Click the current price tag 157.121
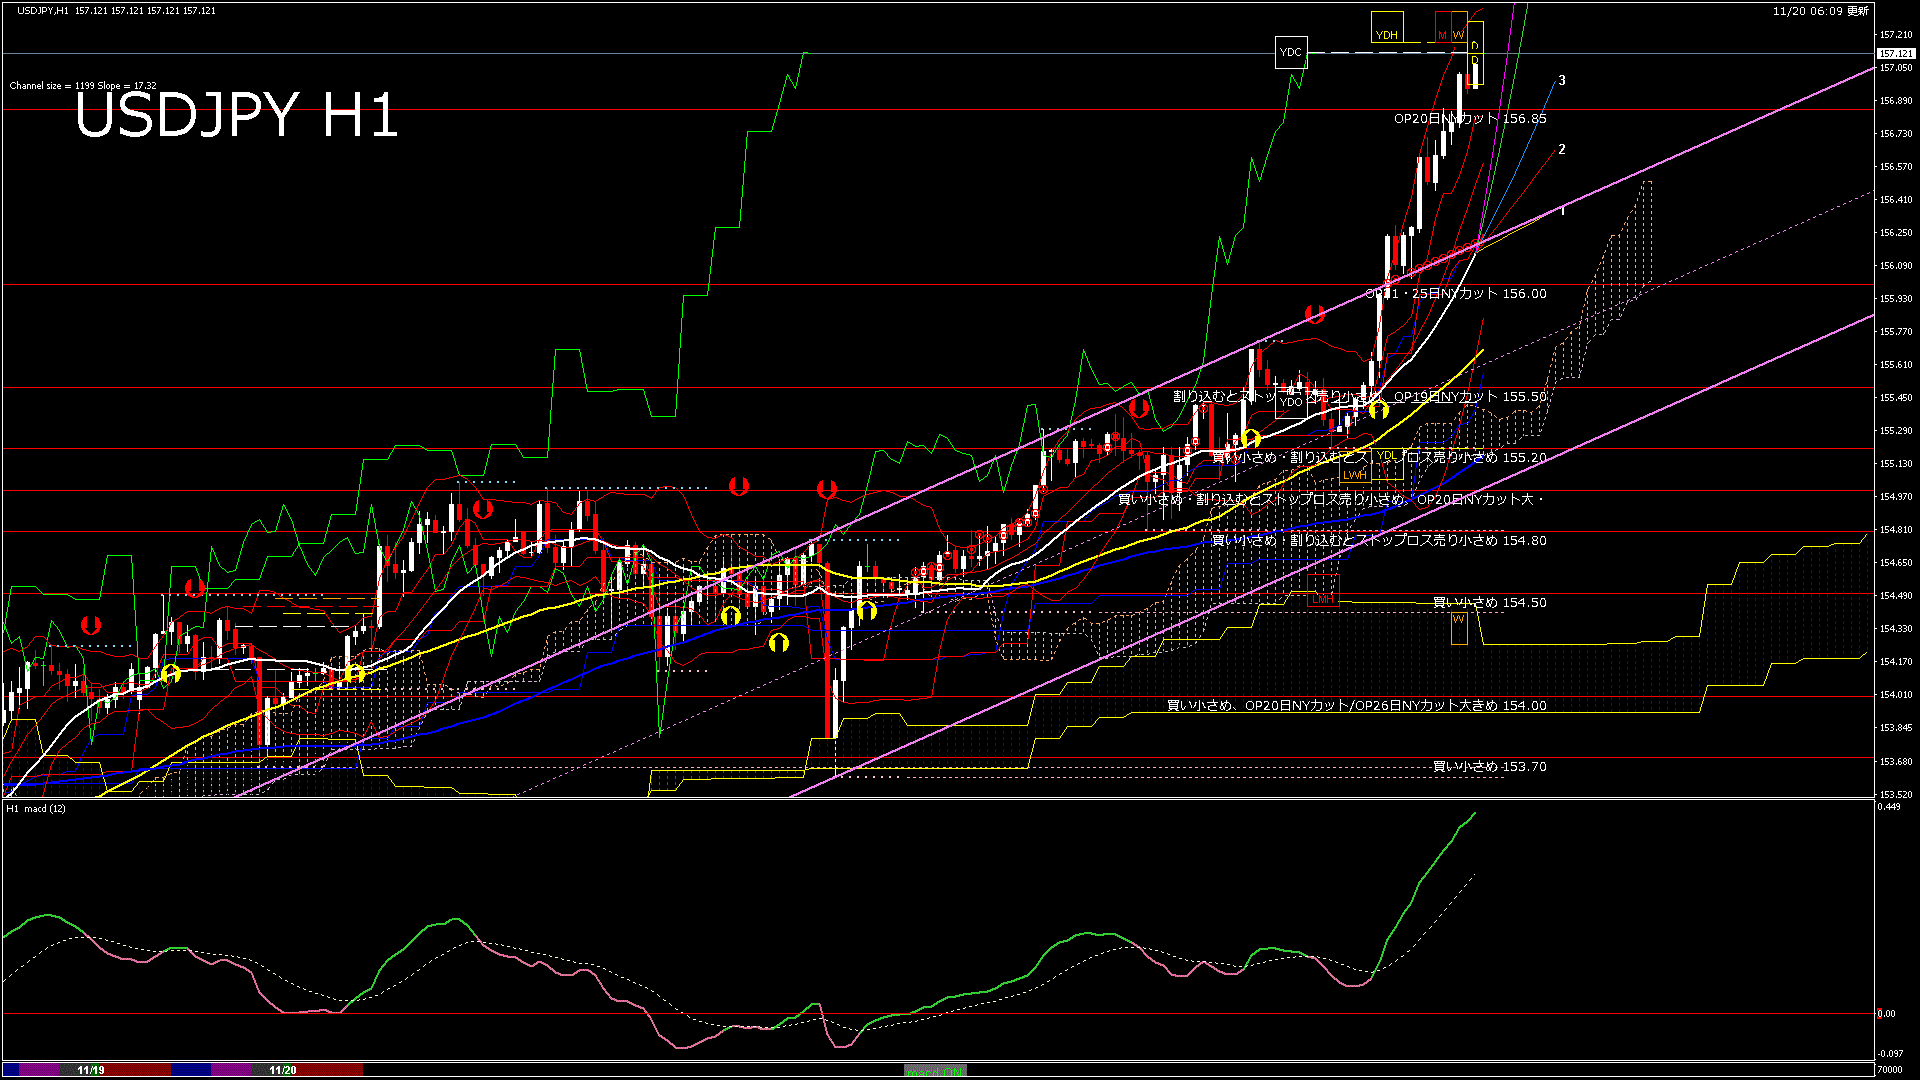Screen dimensions: 1920x1080 click(1895, 53)
